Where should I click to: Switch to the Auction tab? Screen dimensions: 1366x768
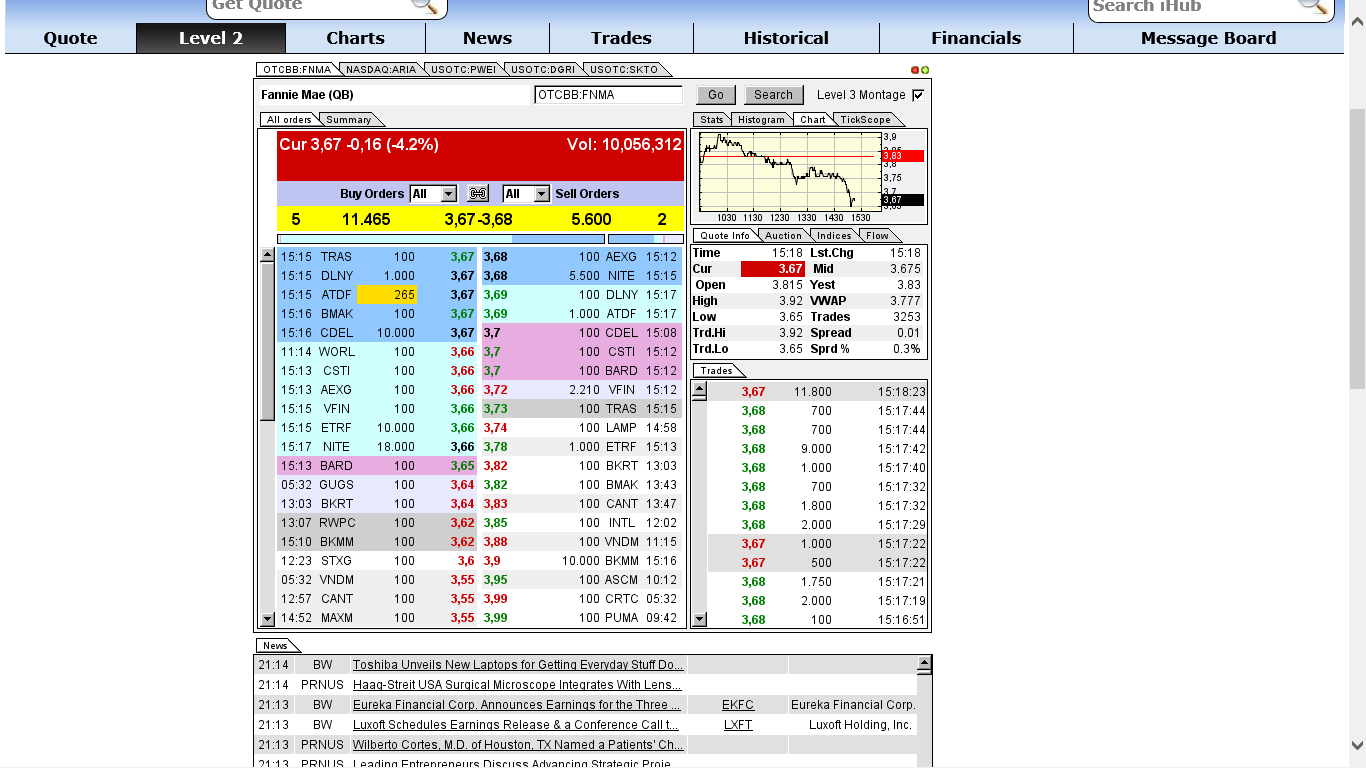[783, 236]
